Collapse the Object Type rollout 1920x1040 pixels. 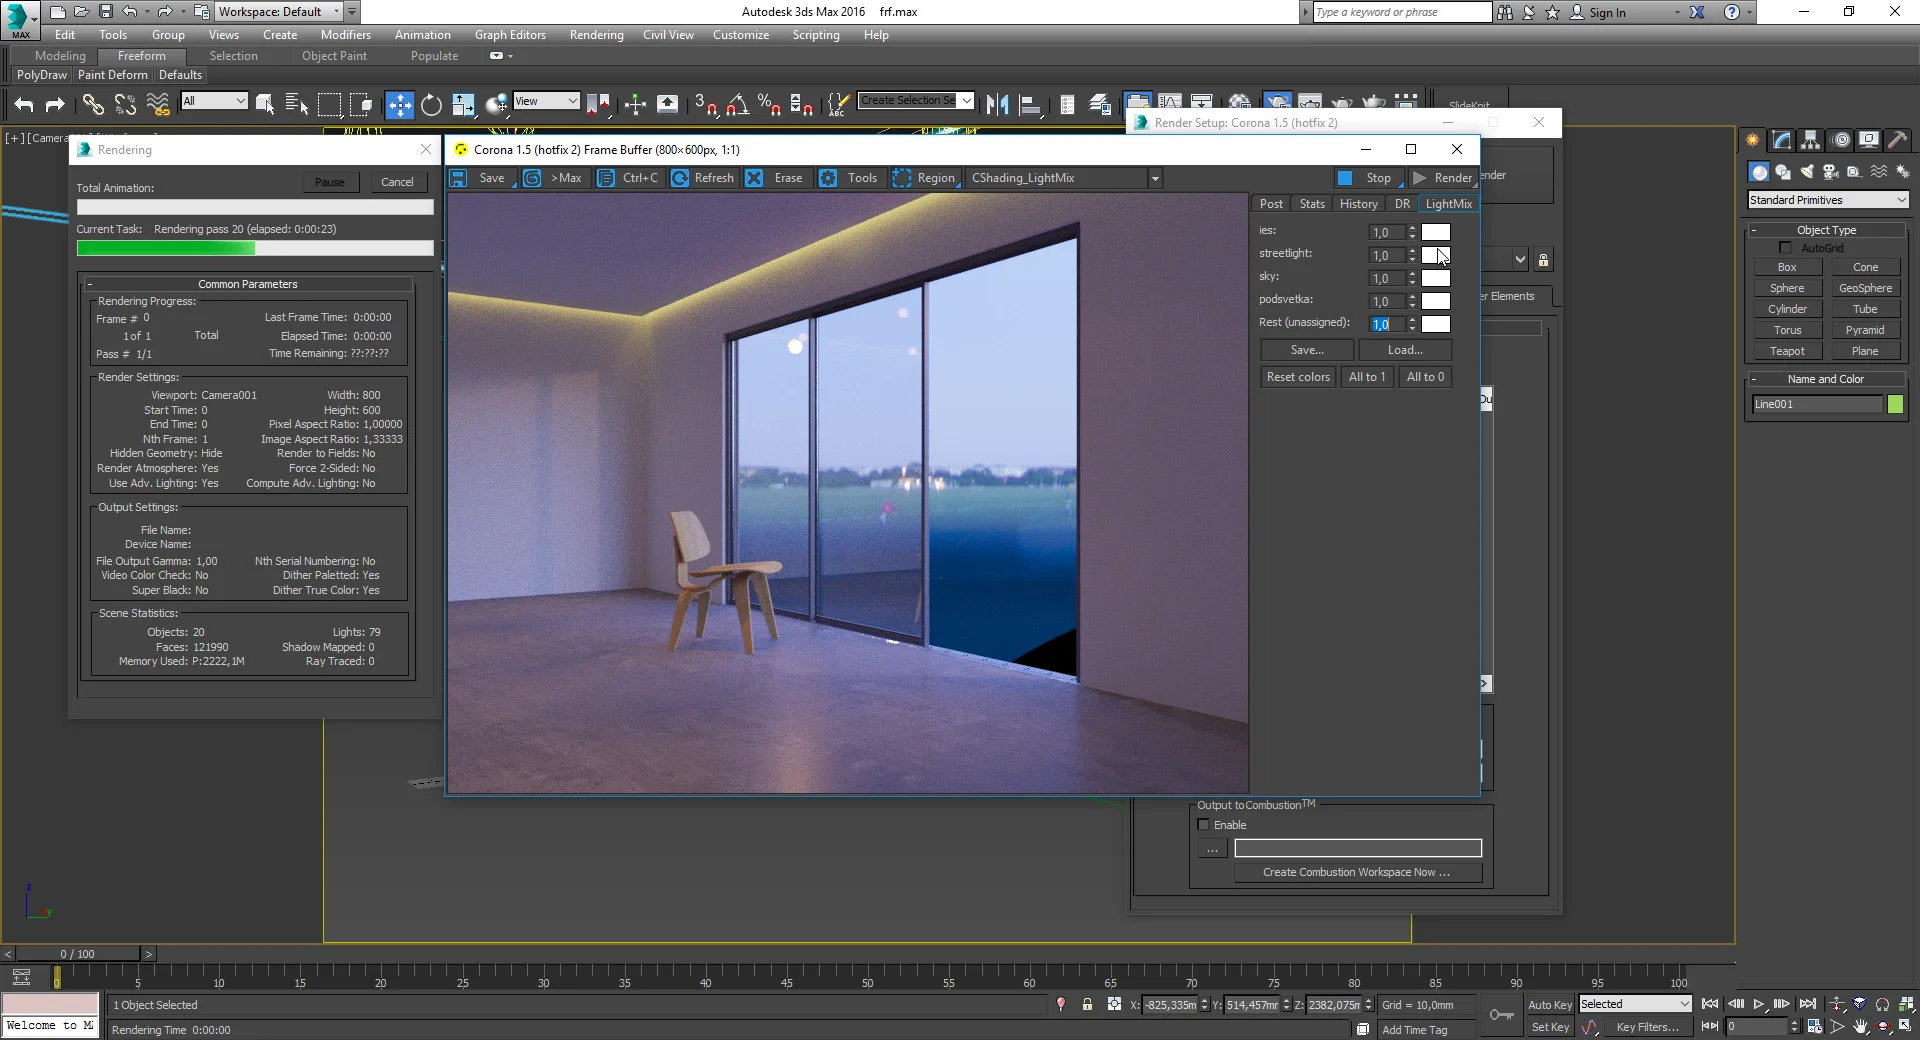(1826, 230)
